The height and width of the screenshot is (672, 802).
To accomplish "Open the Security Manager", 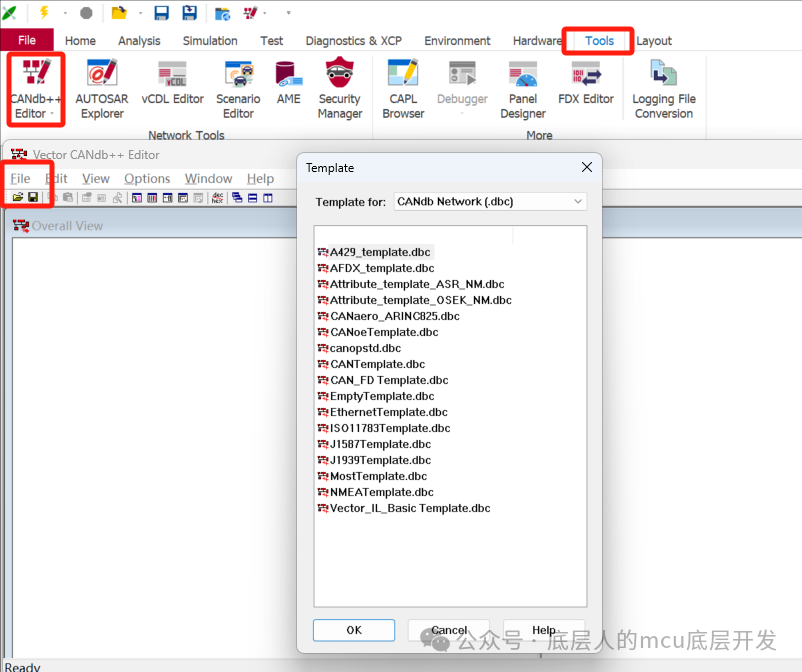I will coord(340,88).
